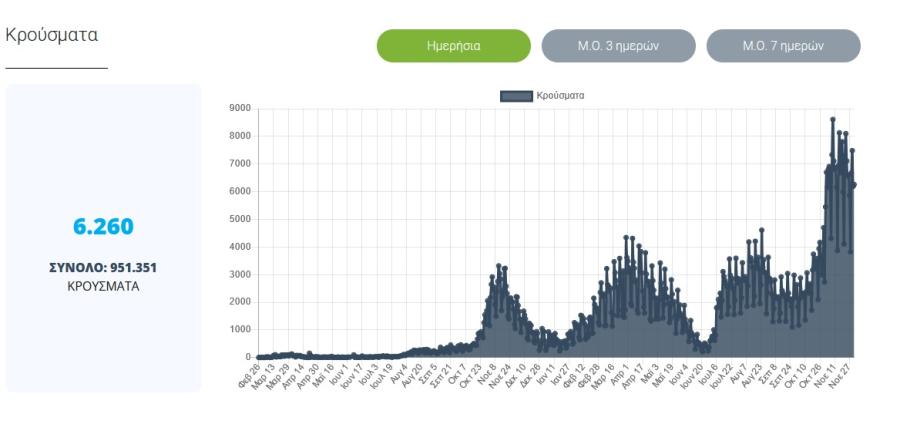Click the Νοε 27 x-axis date label

(841, 374)
